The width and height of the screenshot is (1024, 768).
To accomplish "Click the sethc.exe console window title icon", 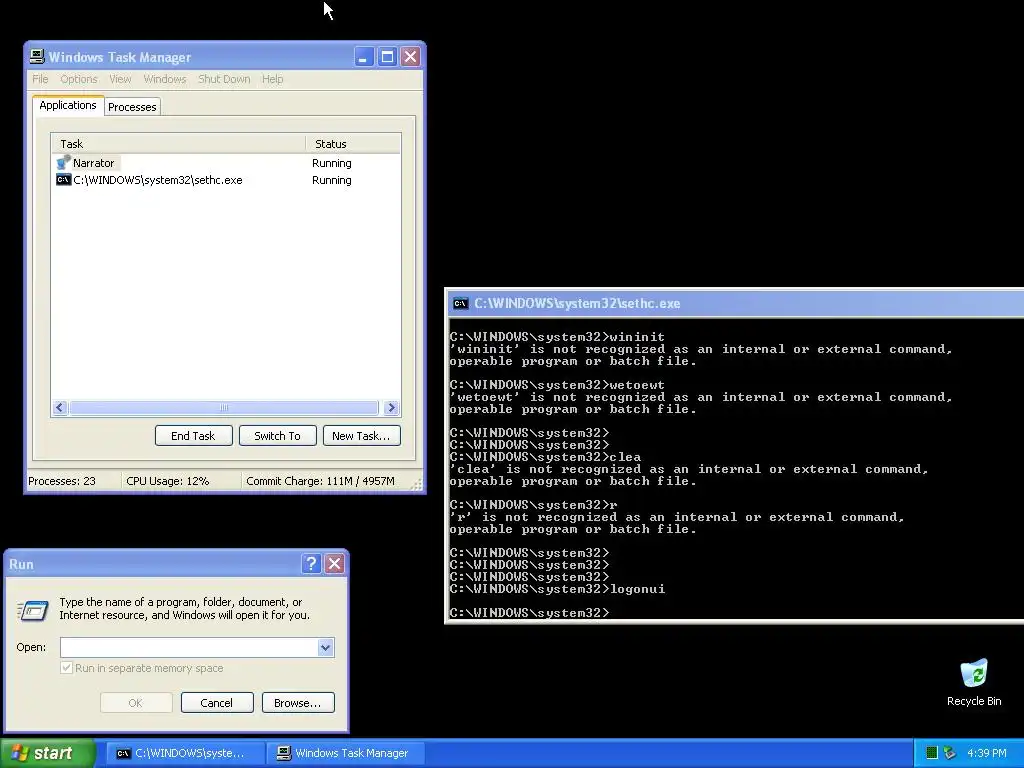I will (460, 303).
